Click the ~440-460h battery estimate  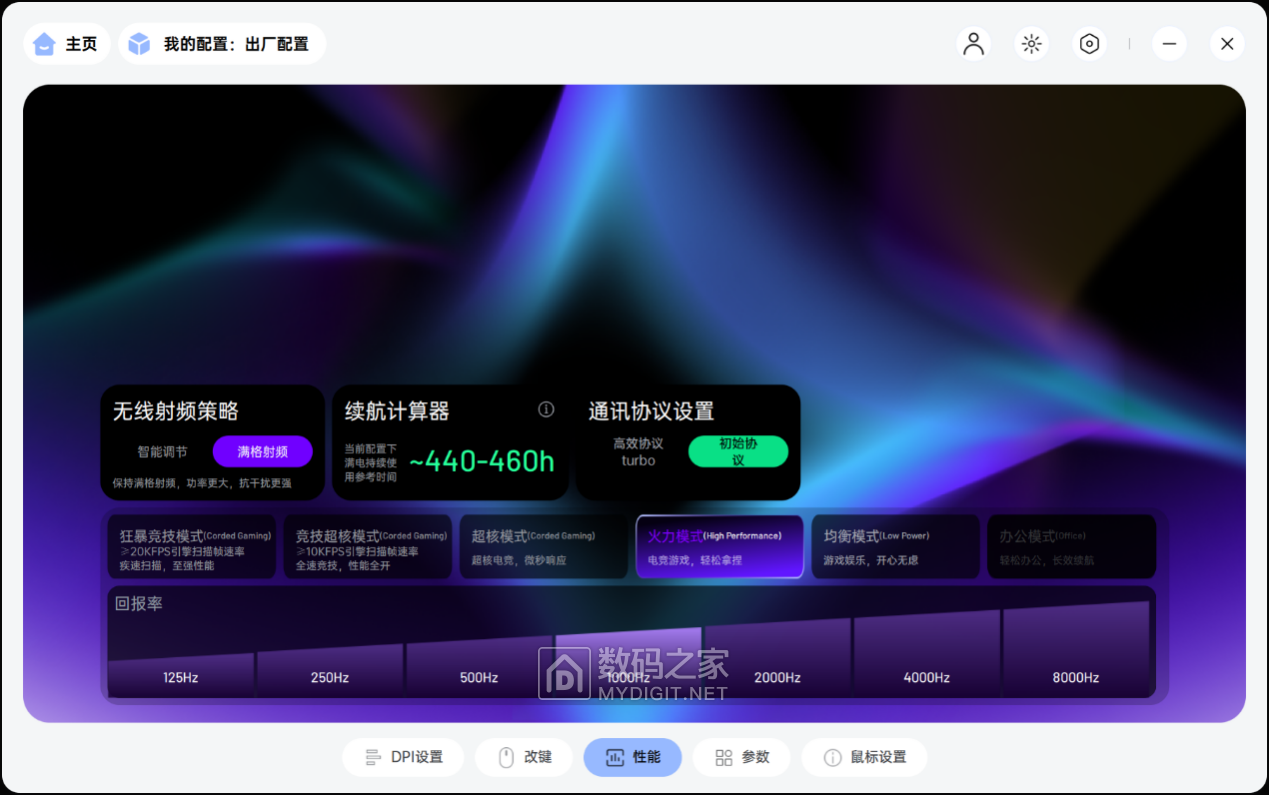[482, 461]
